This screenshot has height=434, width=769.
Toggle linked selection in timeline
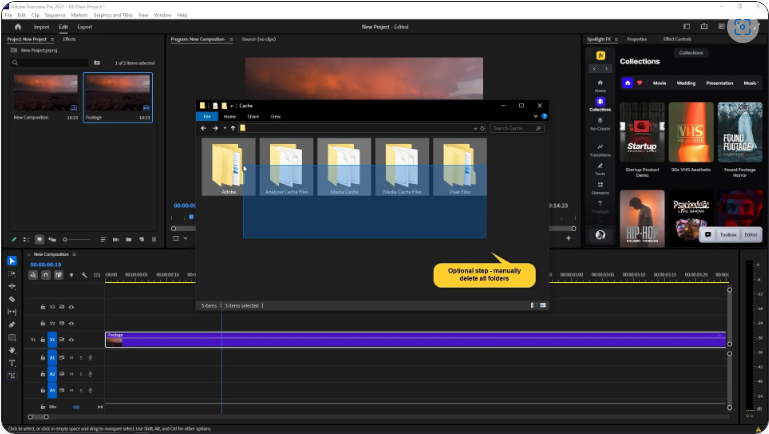[58, 275]
